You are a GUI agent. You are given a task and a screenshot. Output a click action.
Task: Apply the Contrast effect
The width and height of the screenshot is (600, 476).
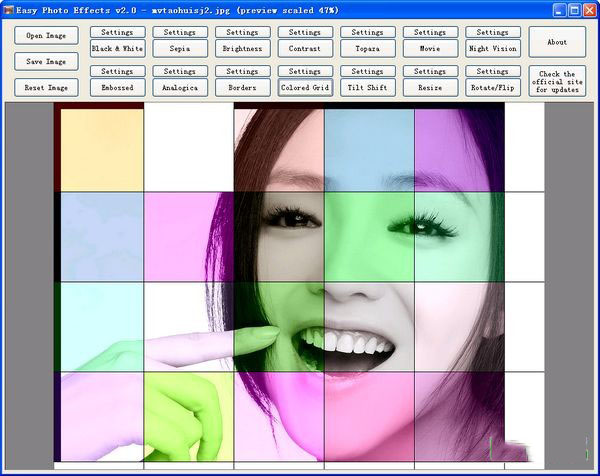[305, 49]
